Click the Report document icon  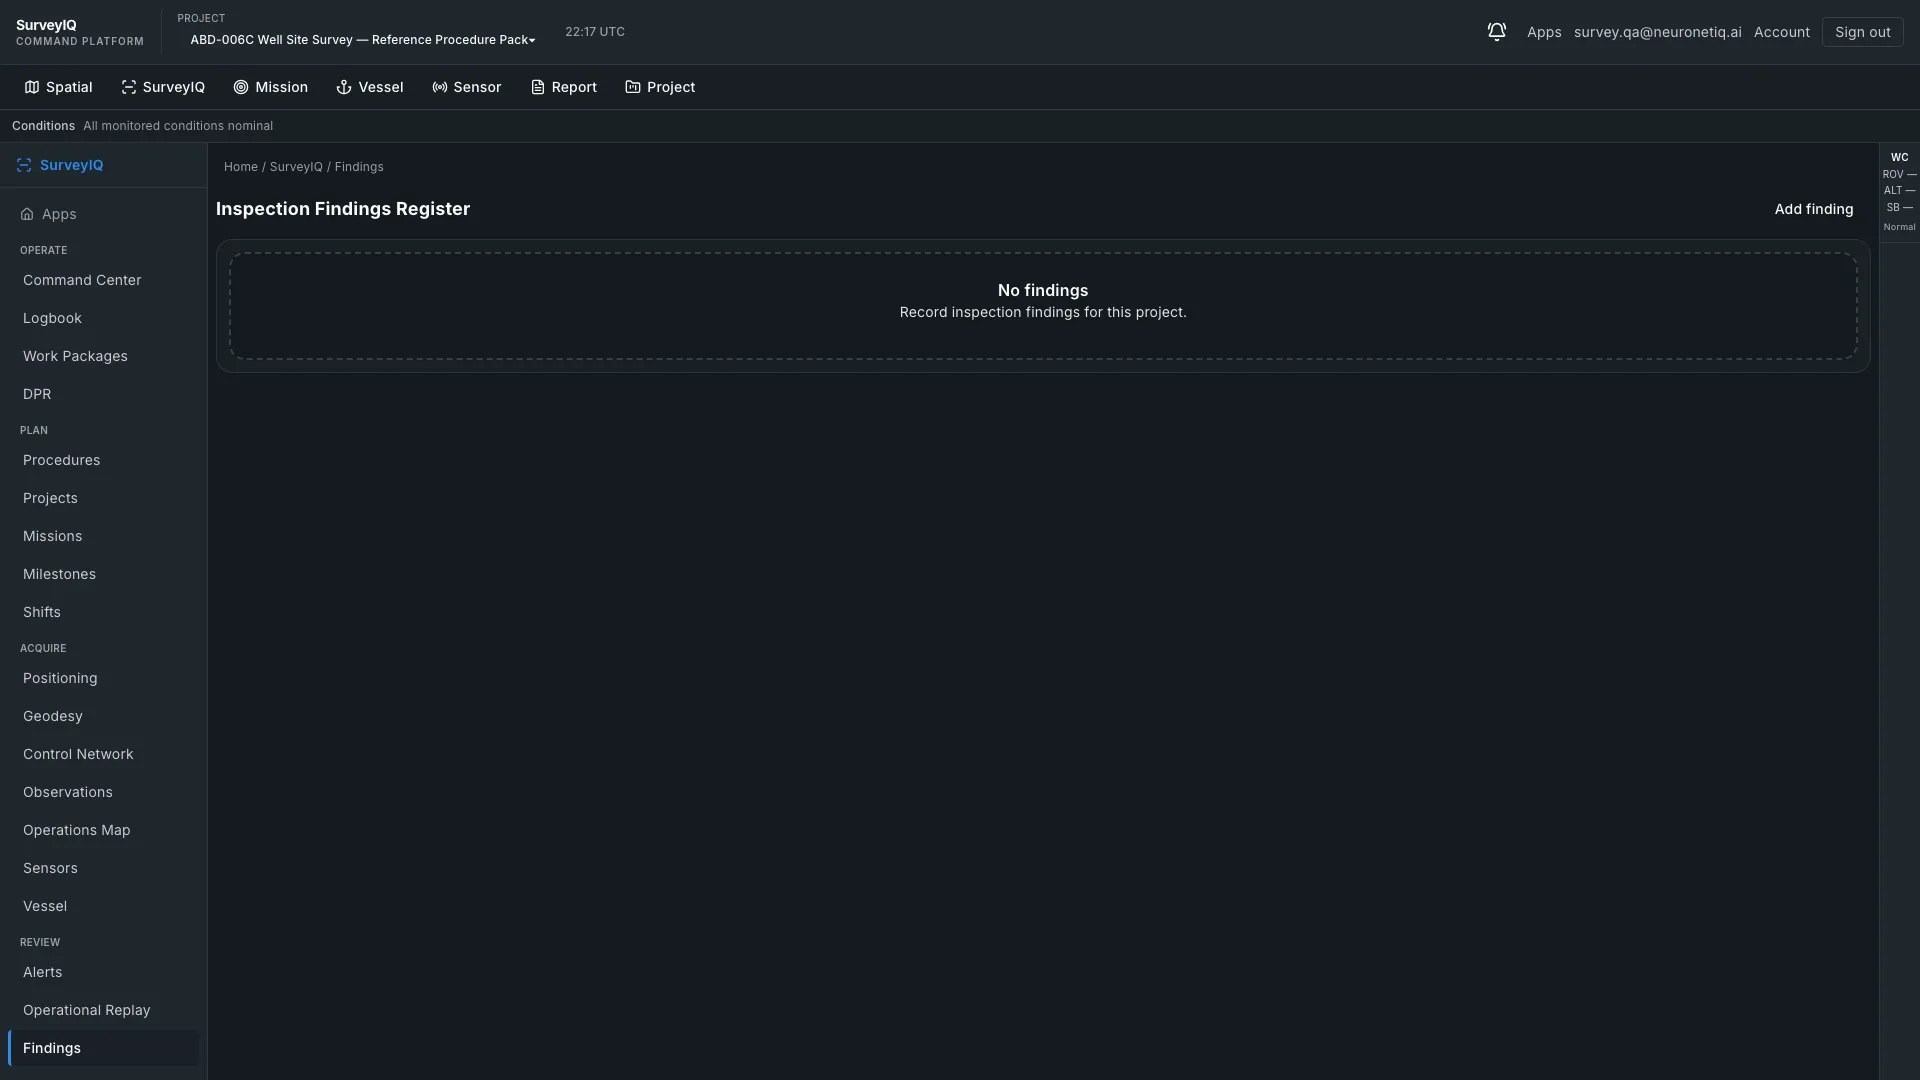point(538,87)
